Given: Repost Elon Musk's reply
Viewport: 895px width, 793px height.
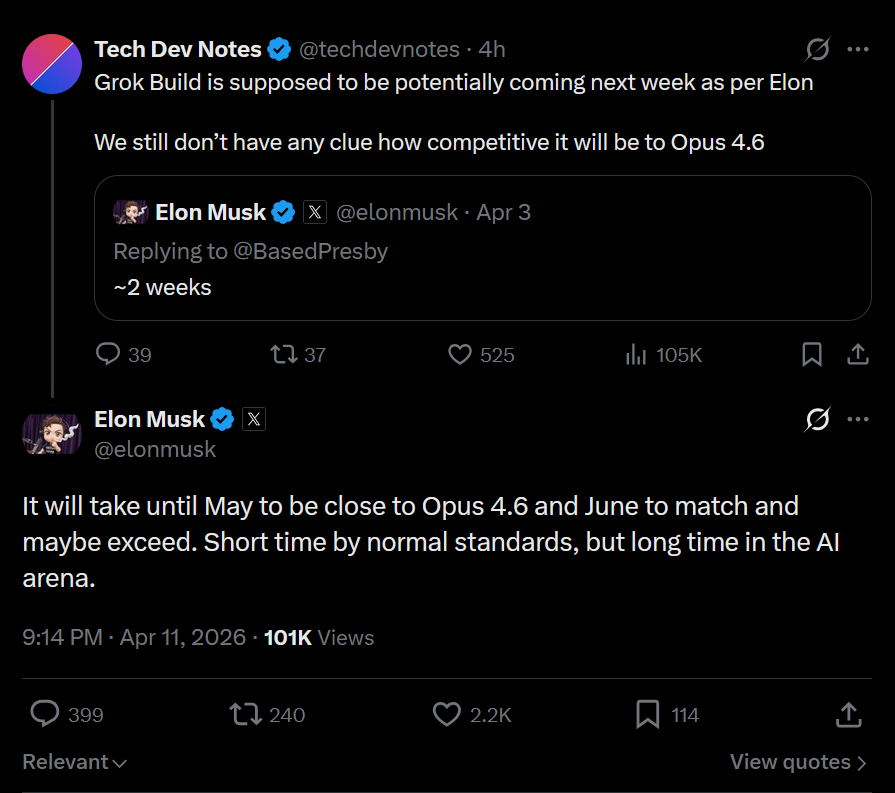Looking at the screenshot, I should pyautogui.click(x=244, y=714).
